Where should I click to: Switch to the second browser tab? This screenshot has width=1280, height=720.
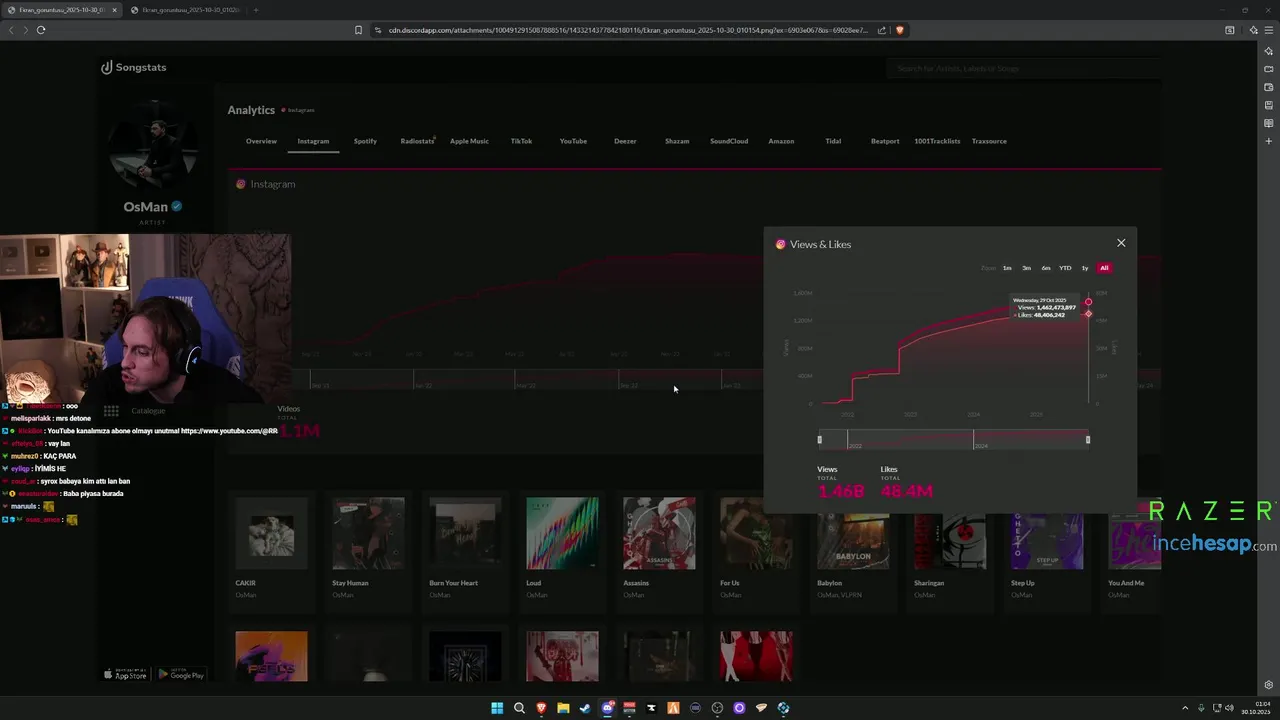185,10
